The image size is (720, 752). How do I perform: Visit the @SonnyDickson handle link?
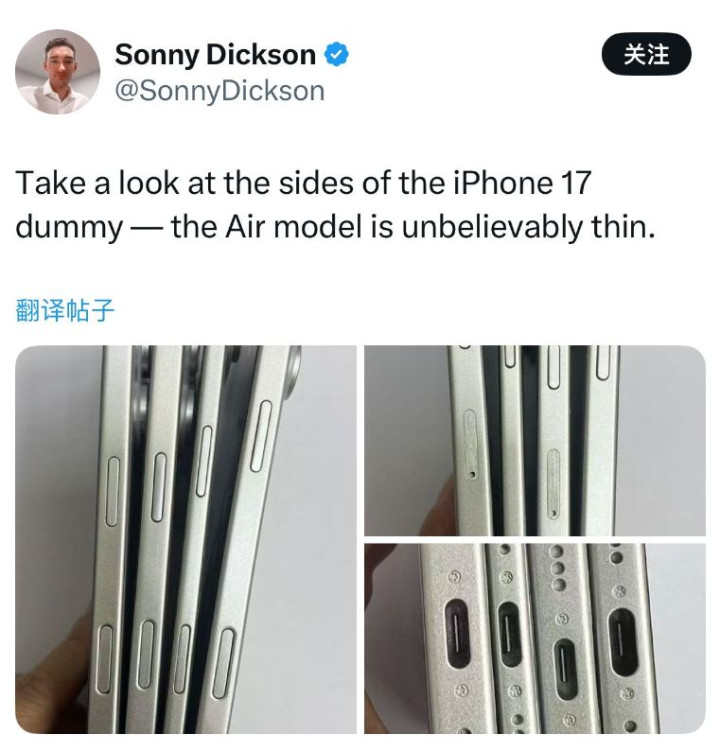tap(220, 91)
